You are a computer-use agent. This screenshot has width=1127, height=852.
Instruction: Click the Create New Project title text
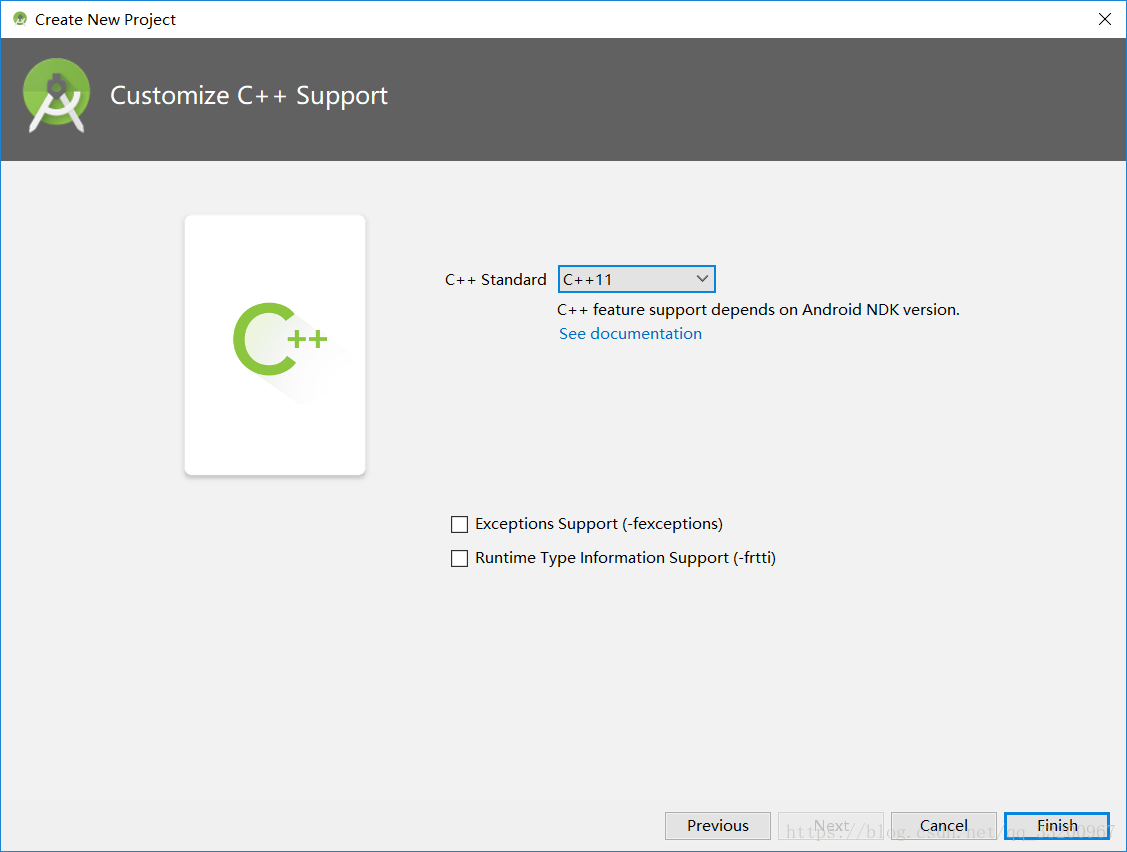coord(105,19)
